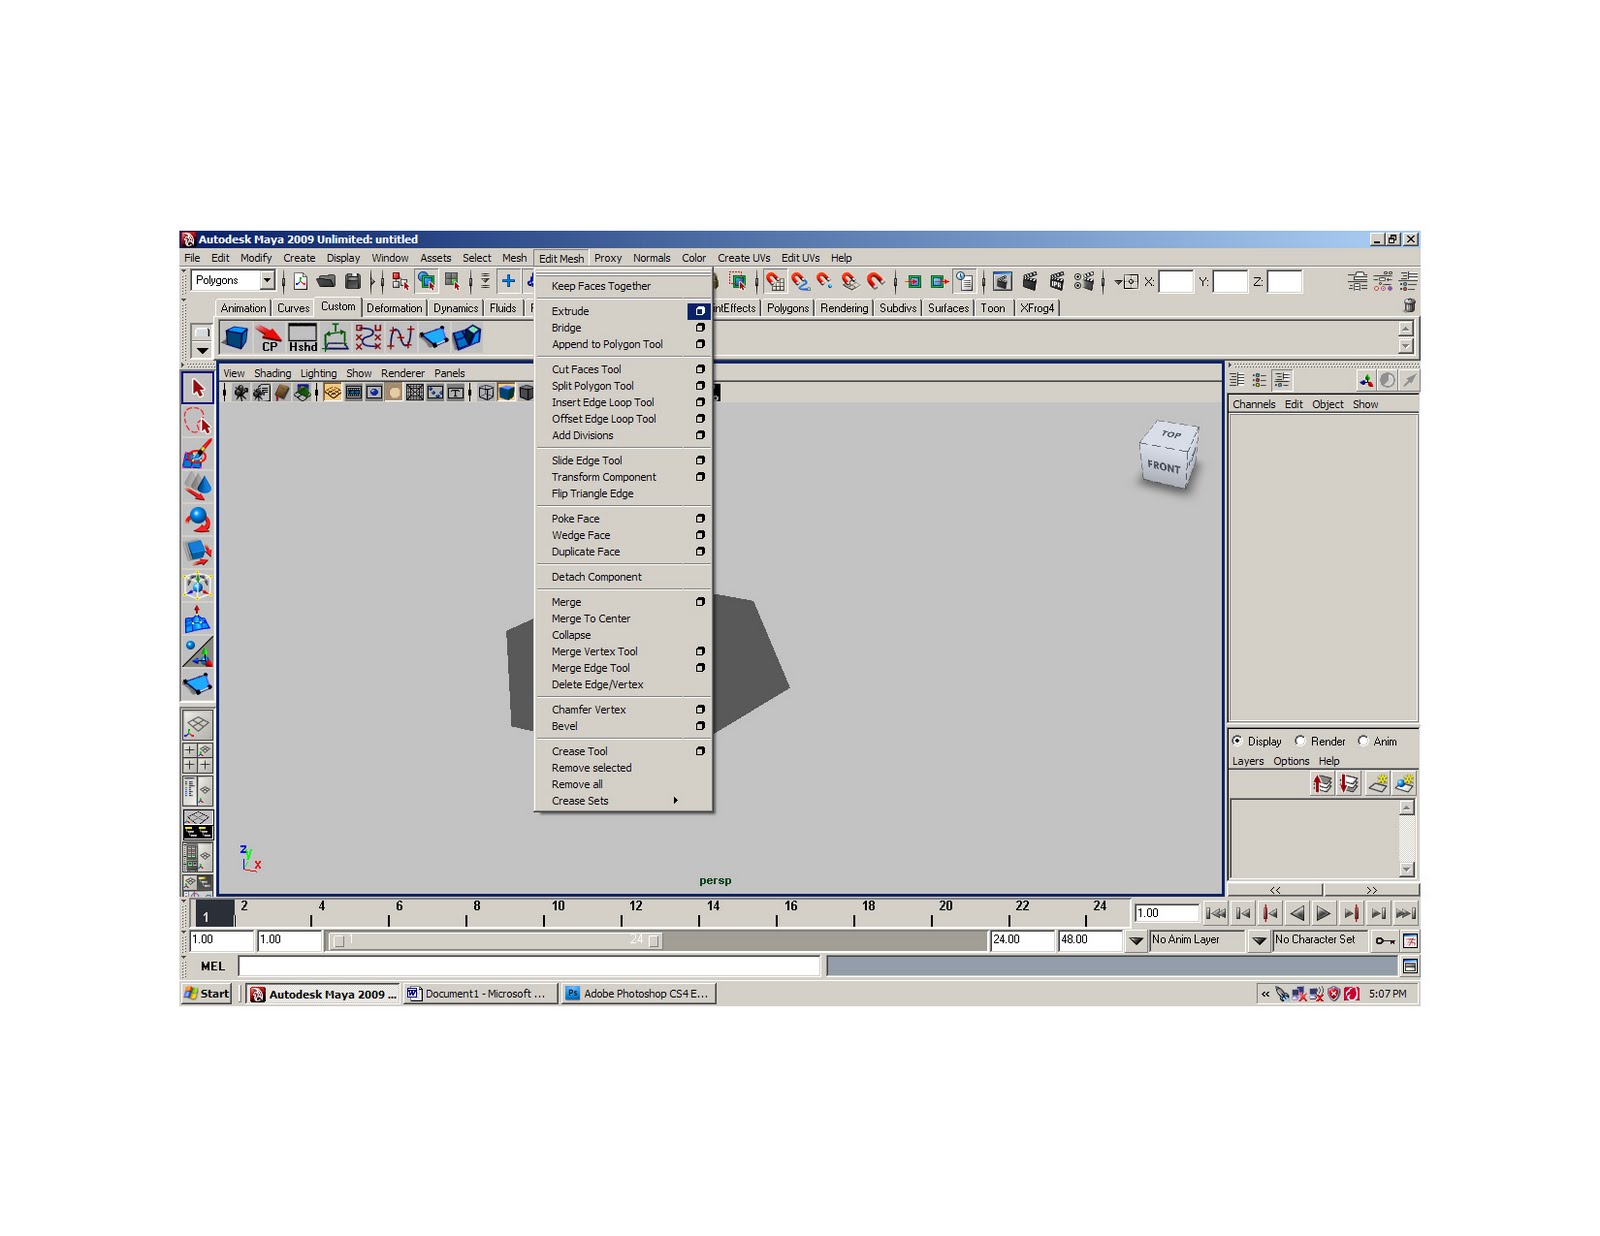1600x1236 pixels.
Task: Open the Script Editor icon
Action: [x=1410, y=966]
